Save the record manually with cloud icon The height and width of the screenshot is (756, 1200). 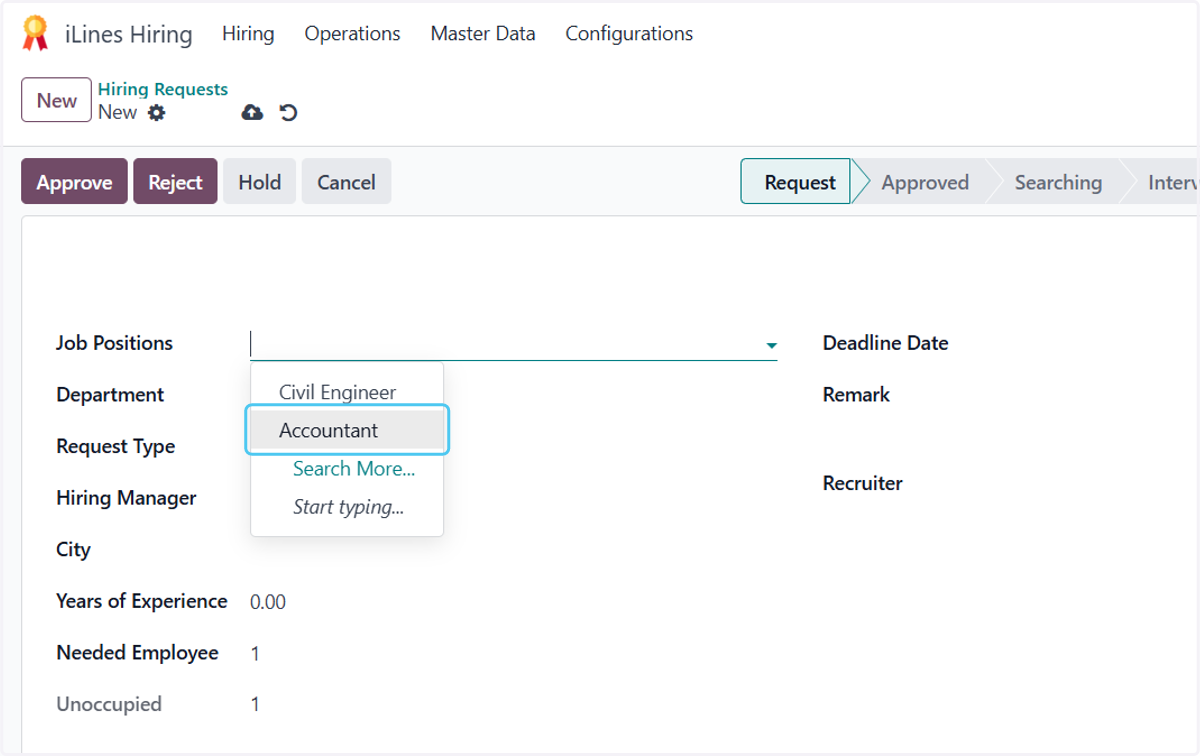point(252,113)
